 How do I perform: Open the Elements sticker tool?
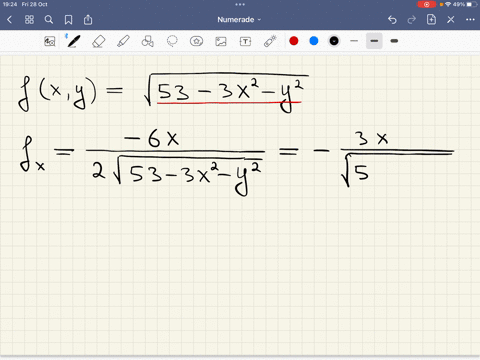click(x=196, y=41)
